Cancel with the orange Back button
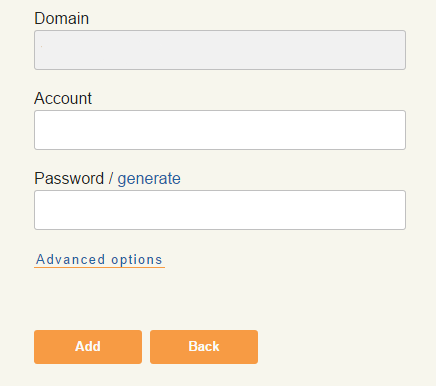Viewport: 436px width, 386px height. pyautogui.click(x=204, y=347)
